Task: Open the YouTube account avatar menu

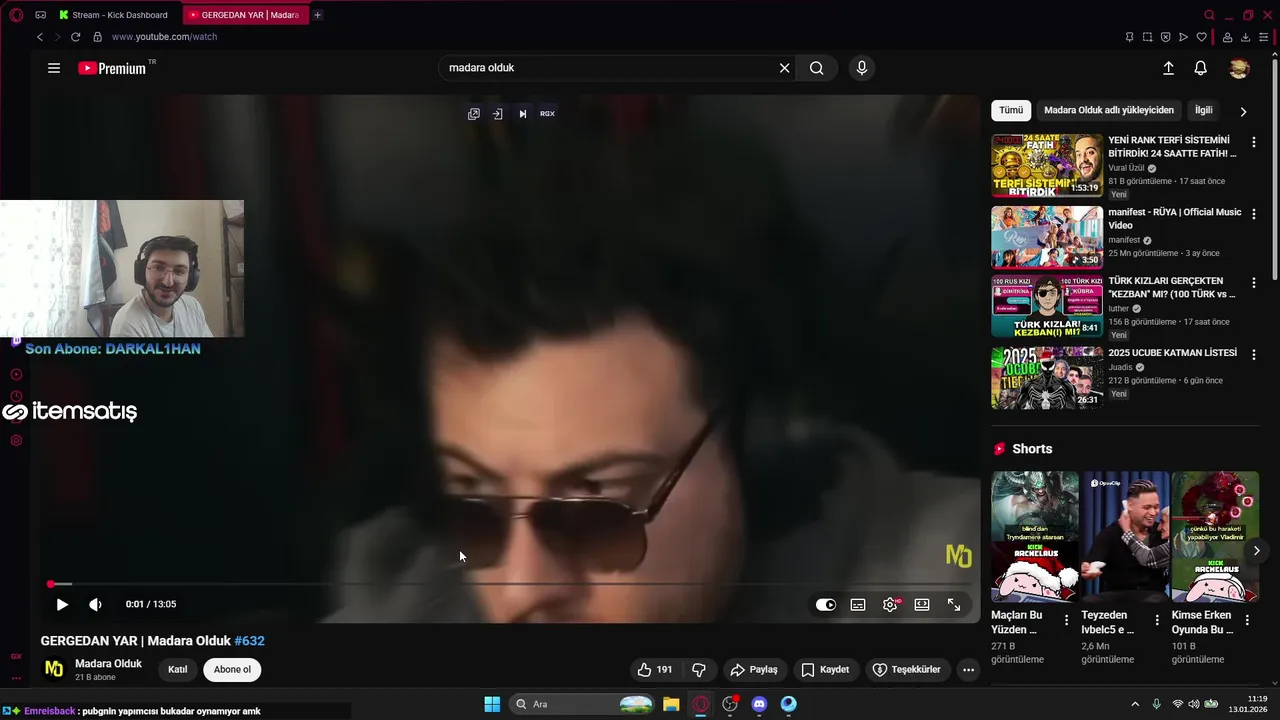Action: coord(1239,68)
